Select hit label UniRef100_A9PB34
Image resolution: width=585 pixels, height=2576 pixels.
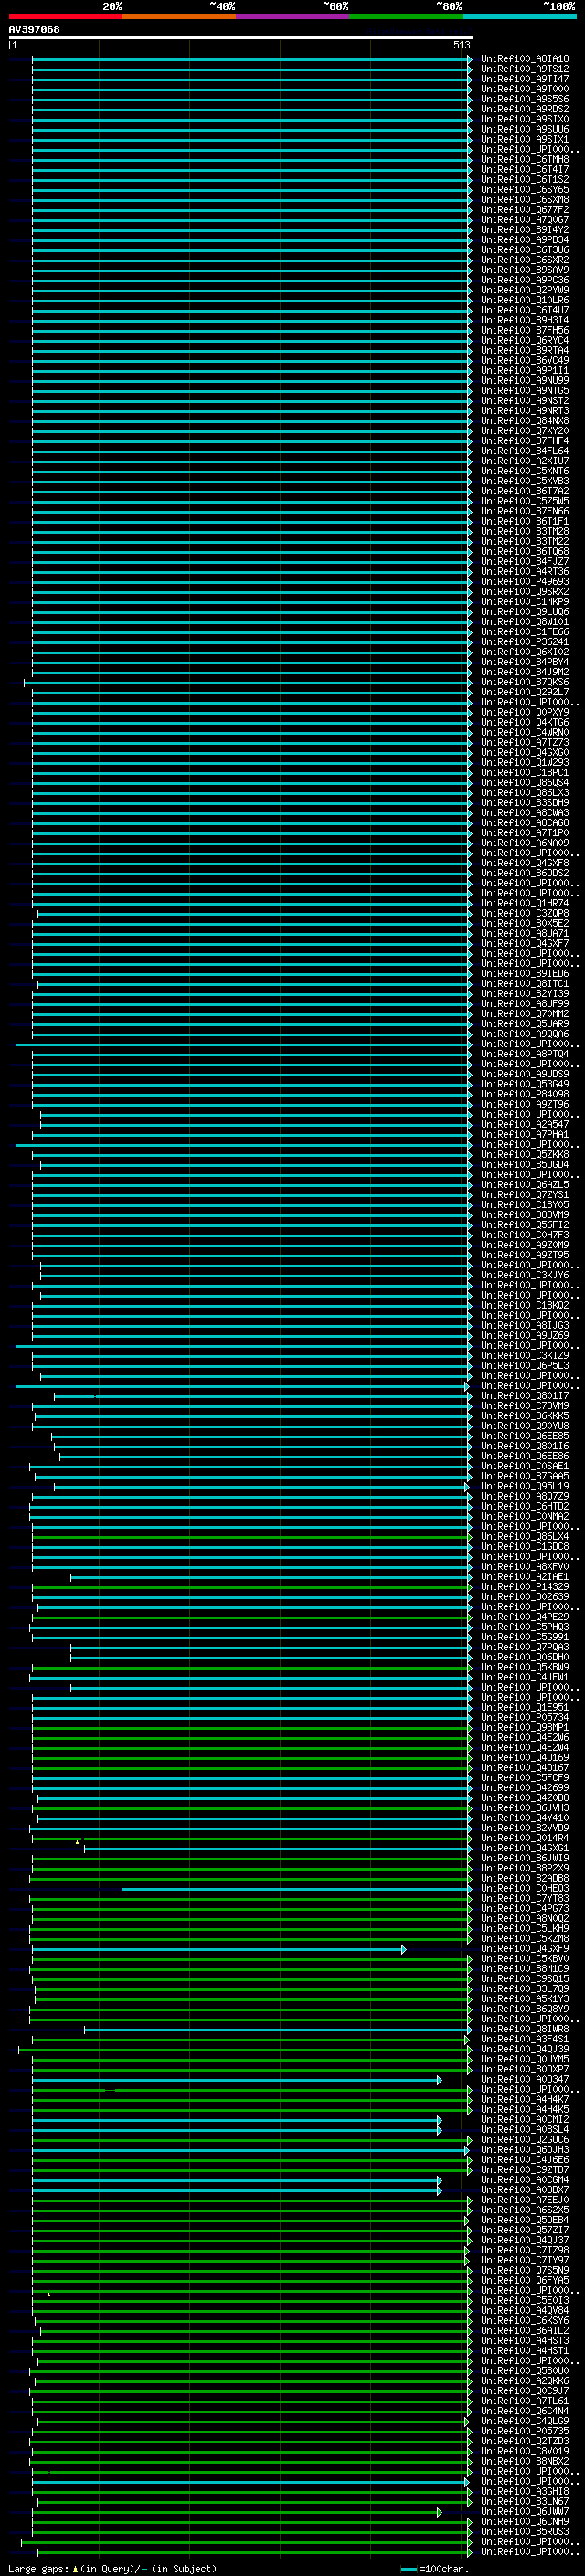525,240
